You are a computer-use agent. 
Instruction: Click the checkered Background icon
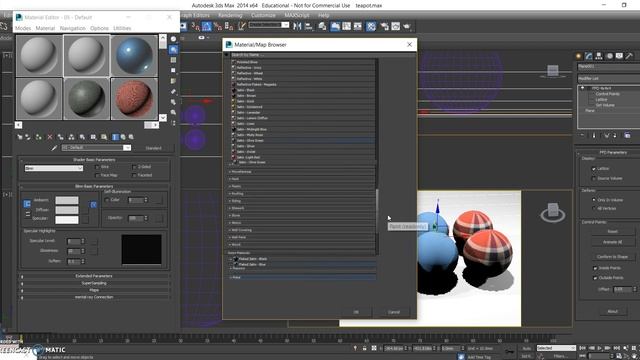173,60
